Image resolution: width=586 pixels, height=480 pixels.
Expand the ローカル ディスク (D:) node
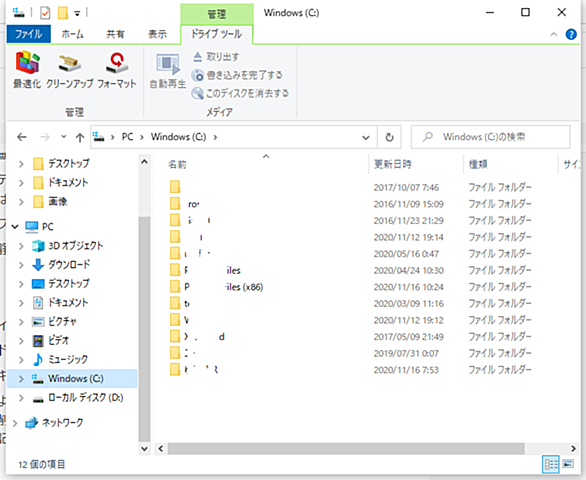(x=21, y=398)
